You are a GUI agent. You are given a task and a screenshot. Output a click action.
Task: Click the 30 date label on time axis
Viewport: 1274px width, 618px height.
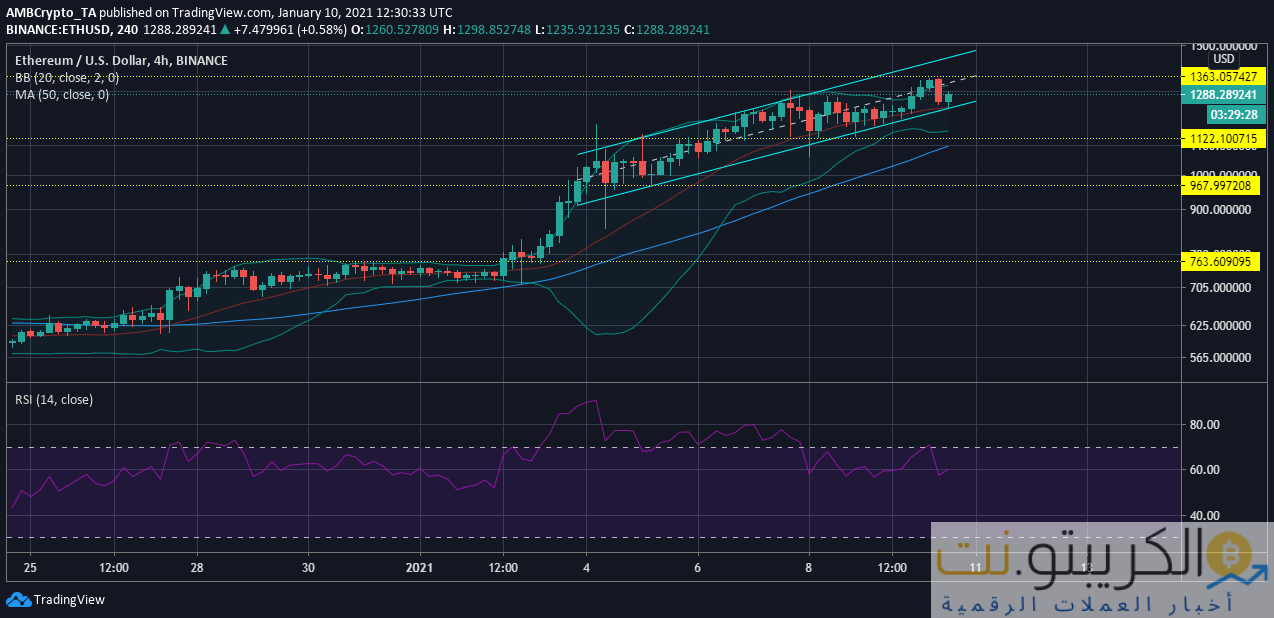(x=308, y=567)
